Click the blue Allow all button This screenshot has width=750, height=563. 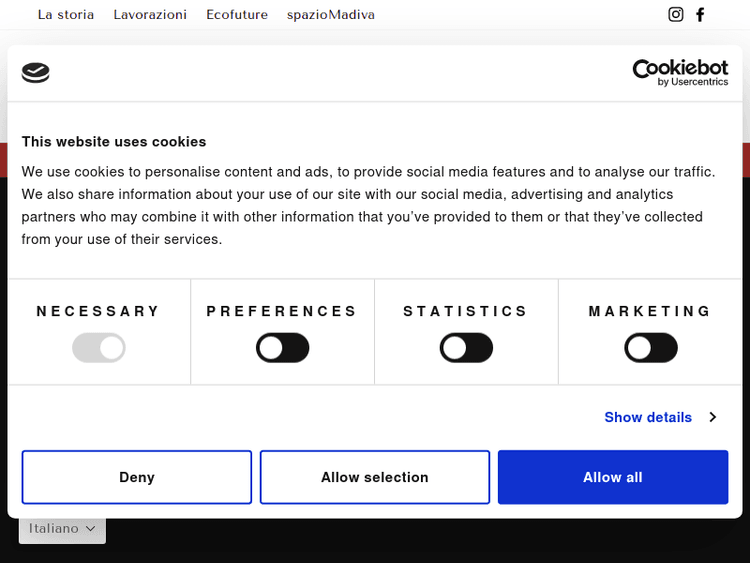[613, 477]
